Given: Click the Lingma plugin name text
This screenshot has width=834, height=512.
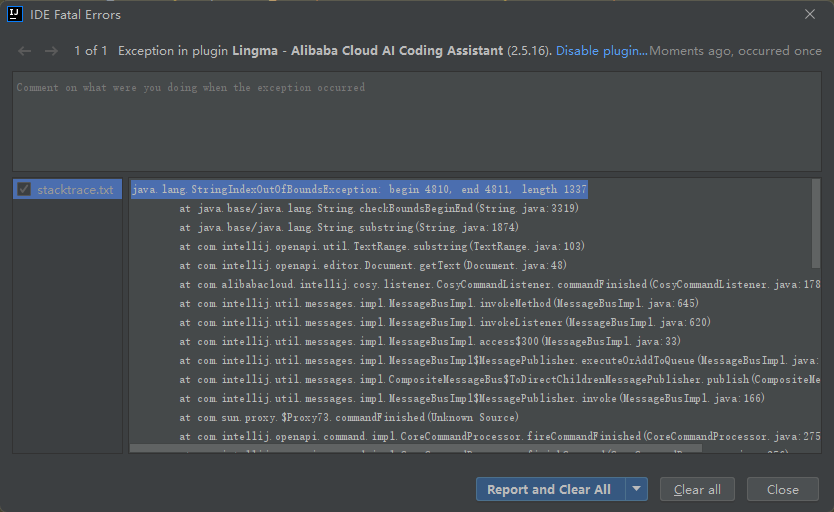Looking at the screenshot, I should 367,51.
